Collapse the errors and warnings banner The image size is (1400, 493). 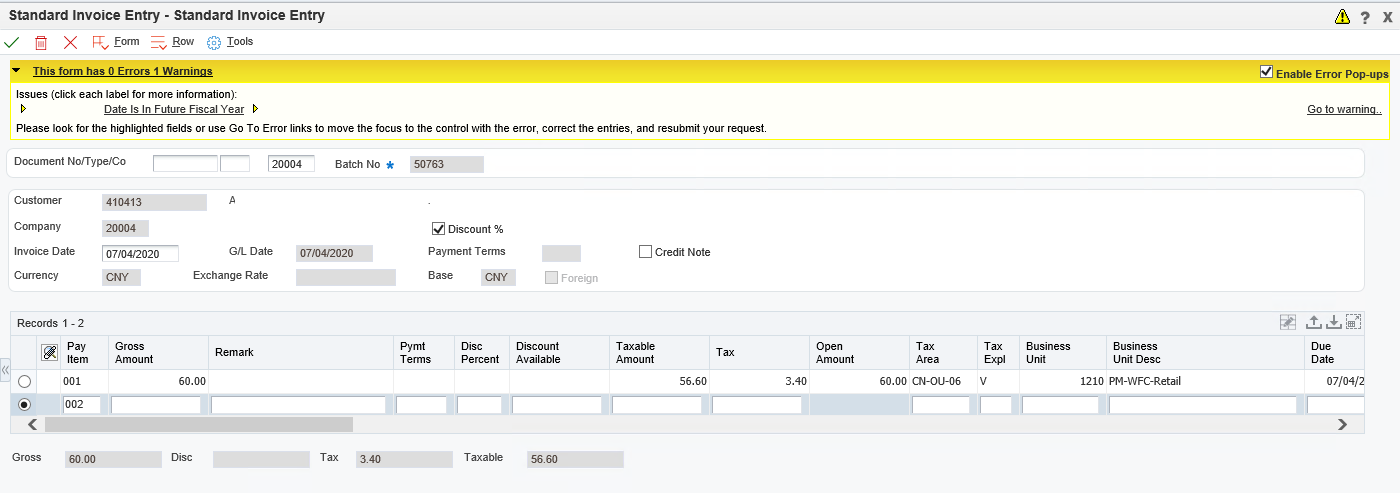(x=16, y=71)
